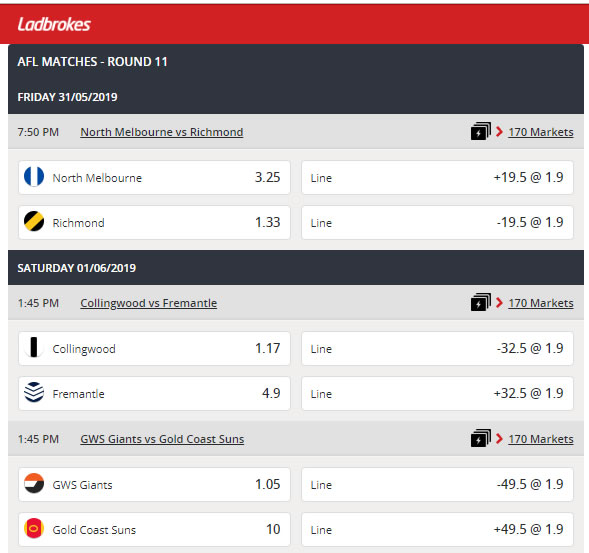The image size is (589, 553).
Task: Select the North Melbourne +19.5 line bet
Action: (x=438, y=177)
